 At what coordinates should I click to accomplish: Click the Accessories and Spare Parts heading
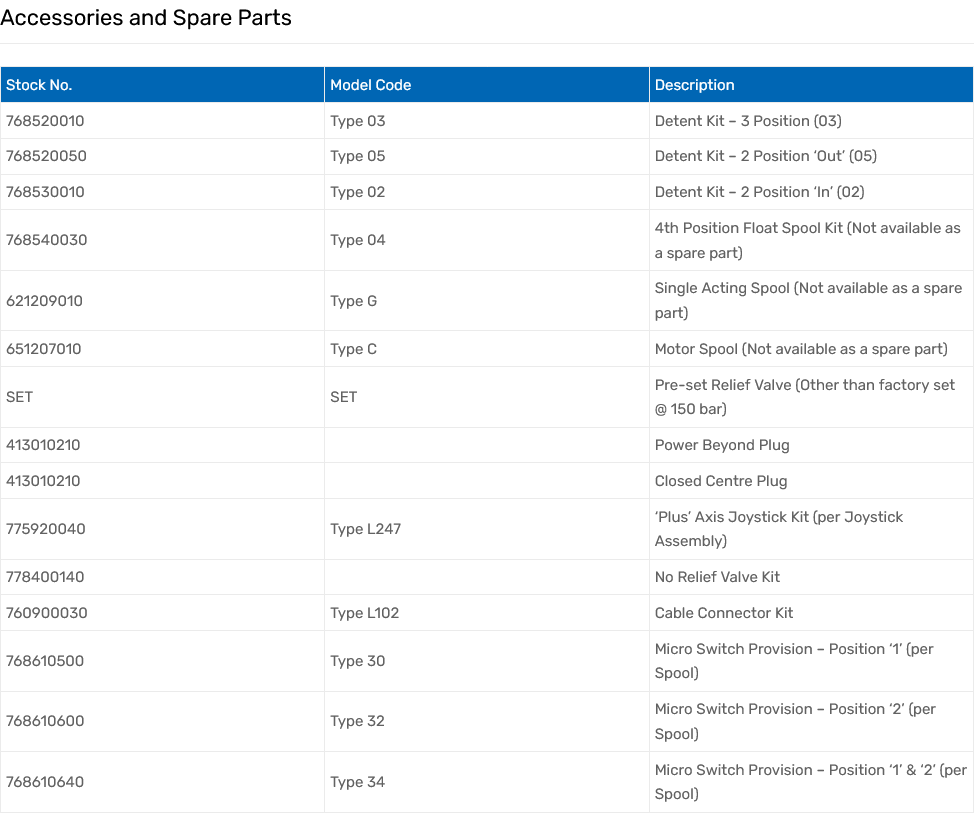146,18
